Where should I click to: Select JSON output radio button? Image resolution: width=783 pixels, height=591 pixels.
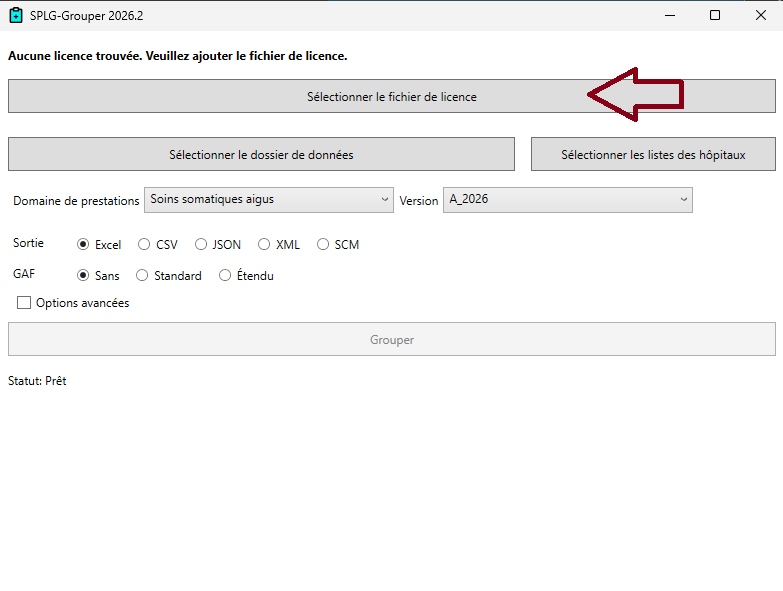pos(201,244)
